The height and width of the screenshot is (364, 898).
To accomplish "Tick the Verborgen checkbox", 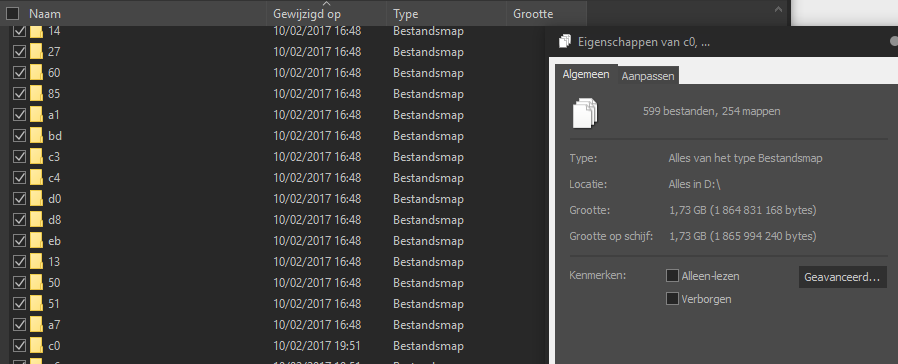I will [x=672, y=299].
